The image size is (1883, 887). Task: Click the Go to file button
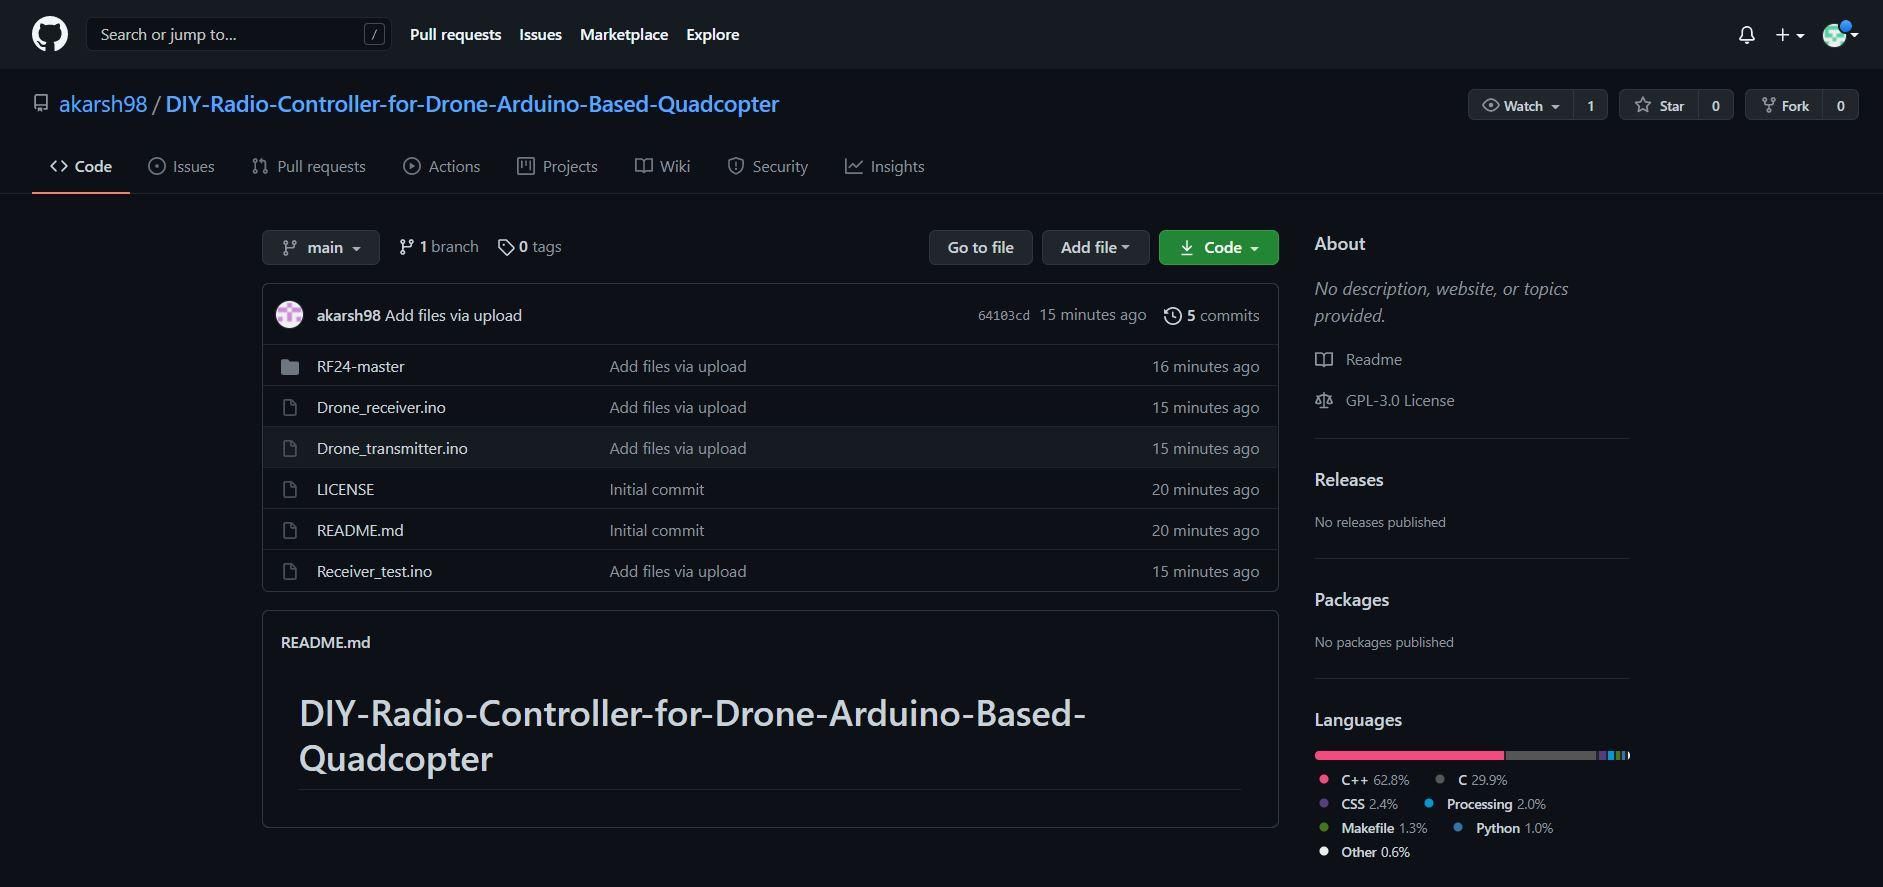[981, 248]
